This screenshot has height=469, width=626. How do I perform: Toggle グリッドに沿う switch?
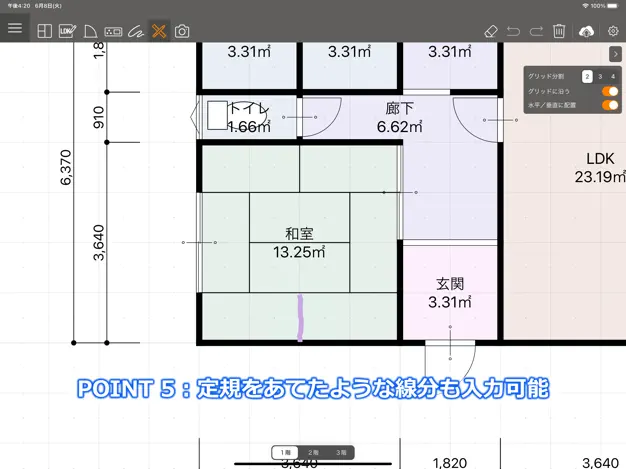coord(610,91)
